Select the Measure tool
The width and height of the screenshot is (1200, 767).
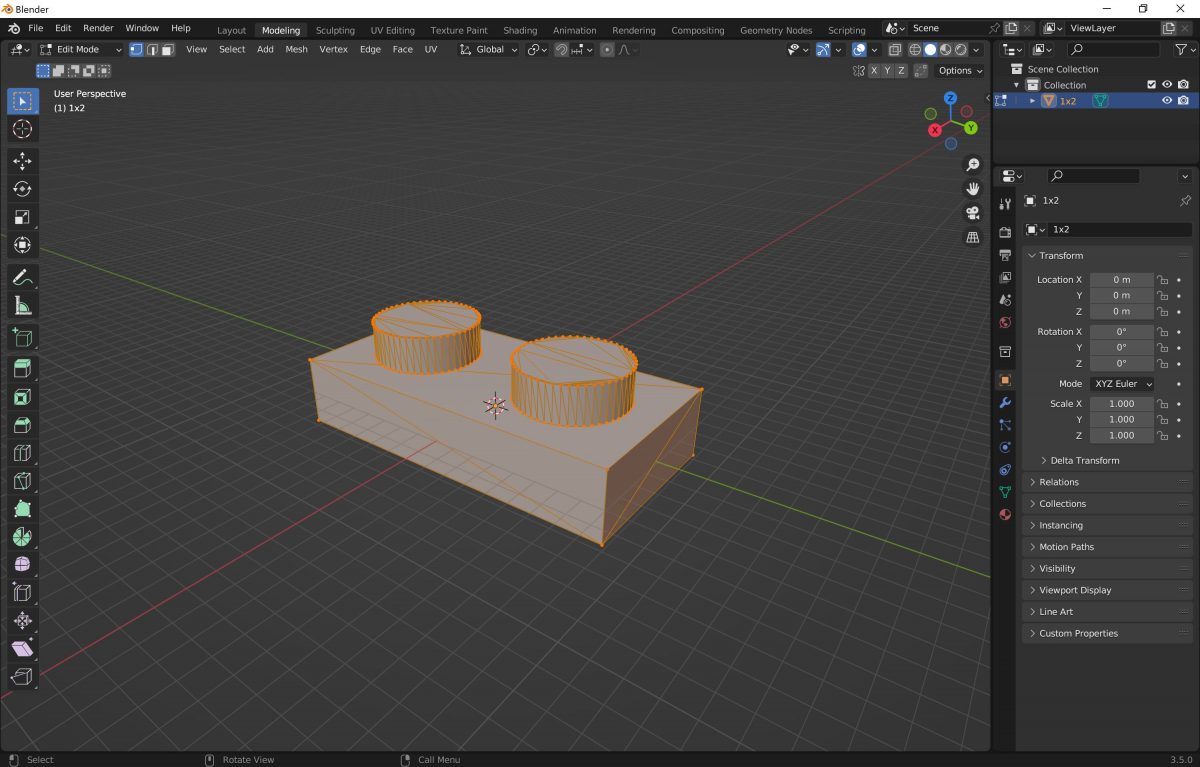point(22,305)
